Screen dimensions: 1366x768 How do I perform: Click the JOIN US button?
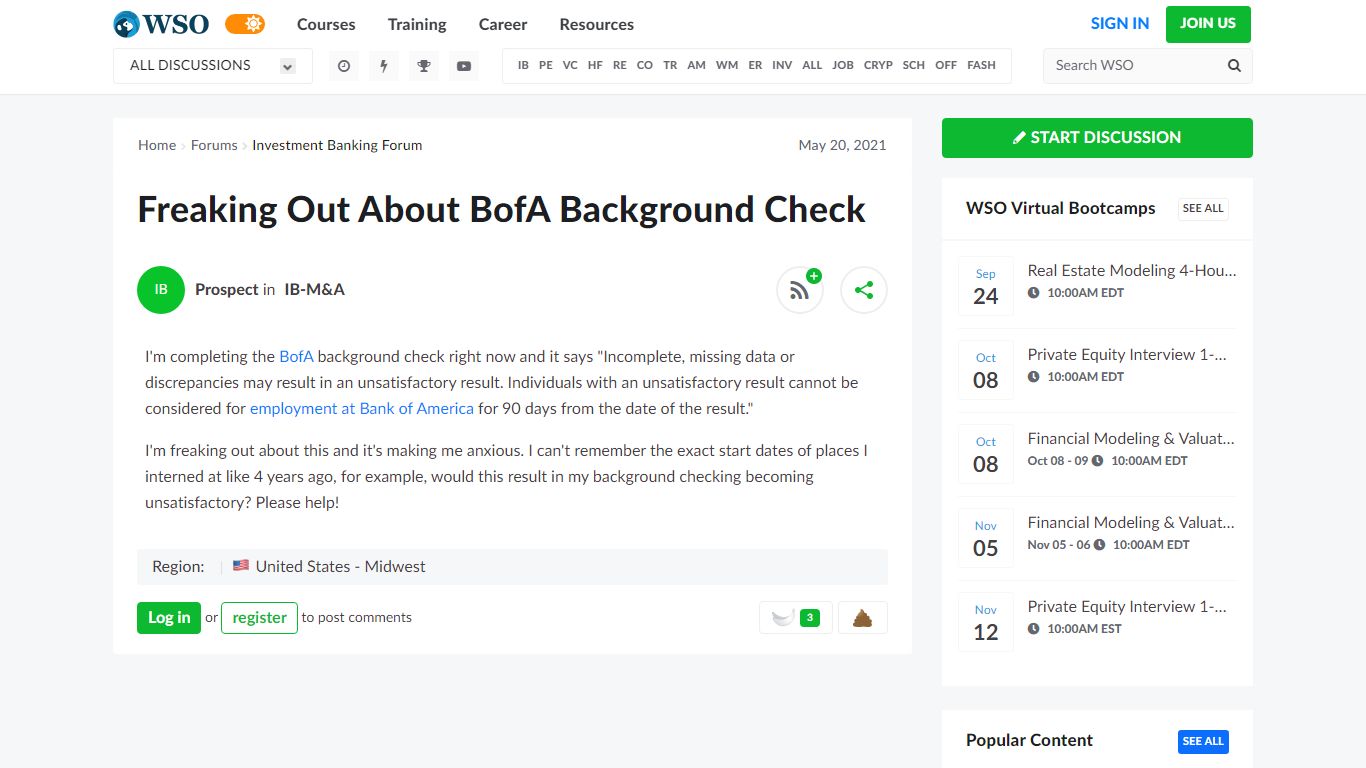coord(1208,24)
